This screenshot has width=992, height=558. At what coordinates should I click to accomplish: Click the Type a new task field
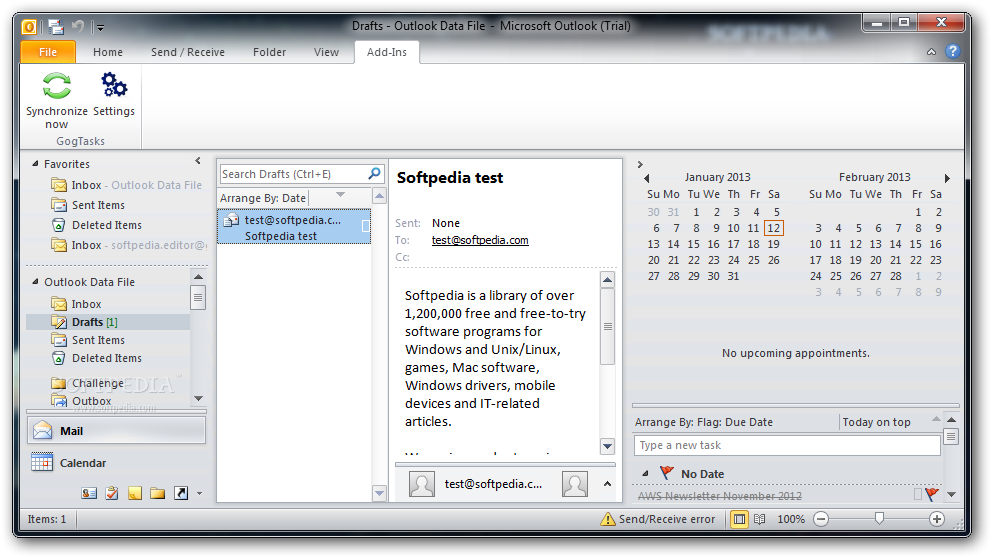[787, 445]
